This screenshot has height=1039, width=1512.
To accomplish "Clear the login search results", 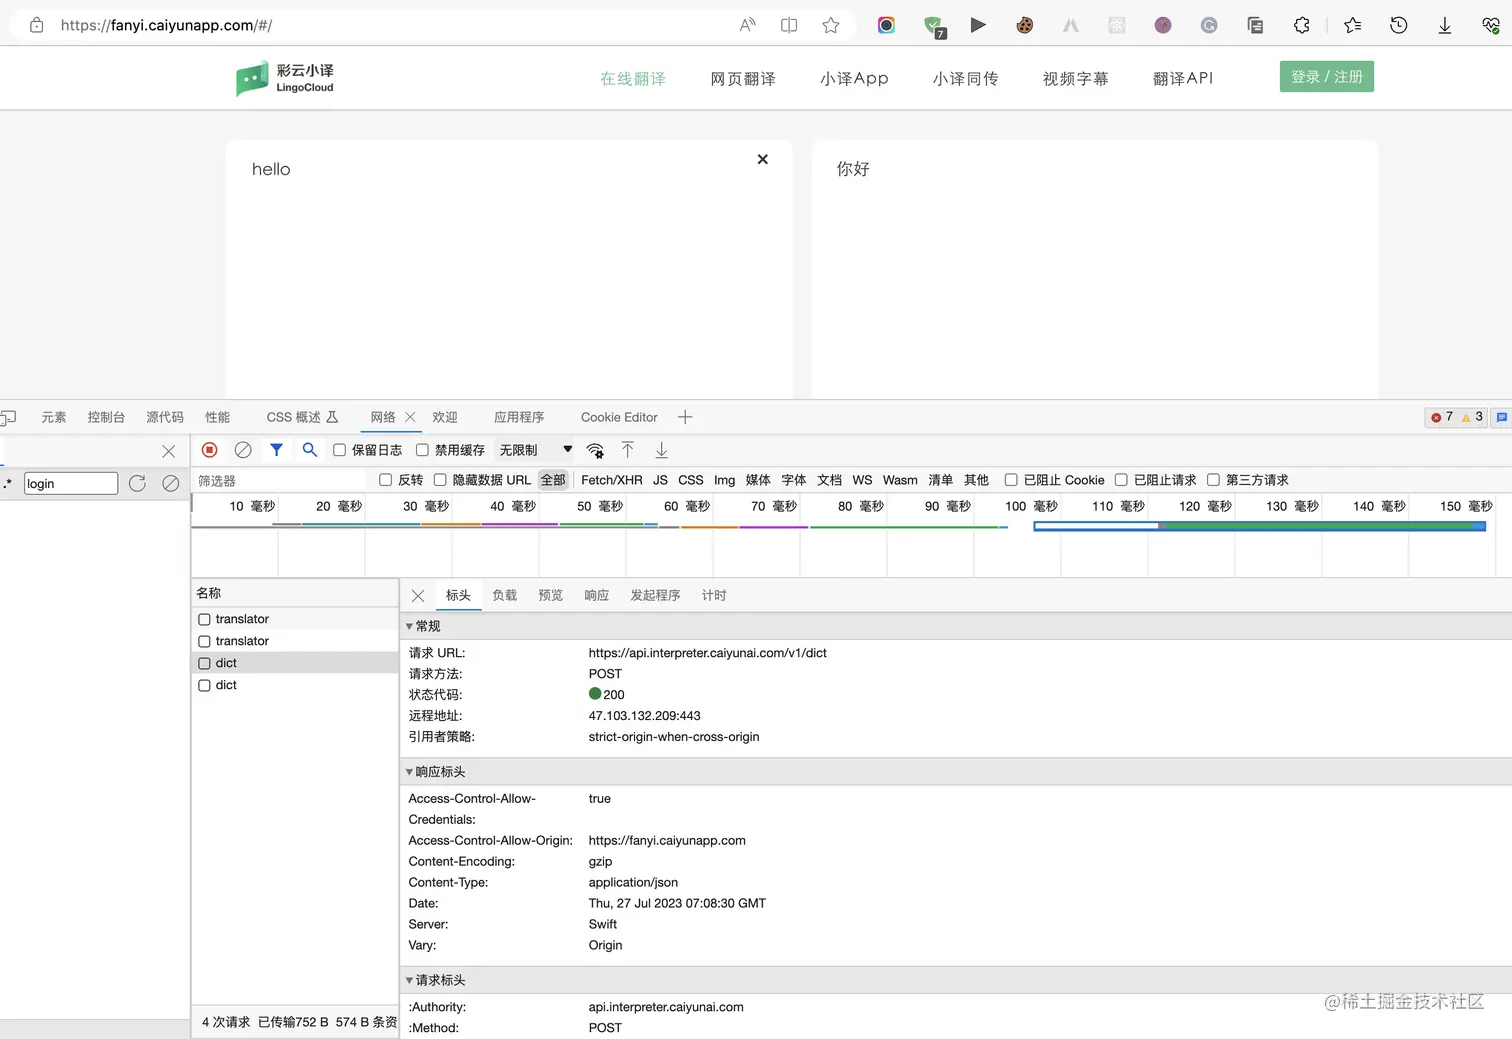I will coord(171,483).
